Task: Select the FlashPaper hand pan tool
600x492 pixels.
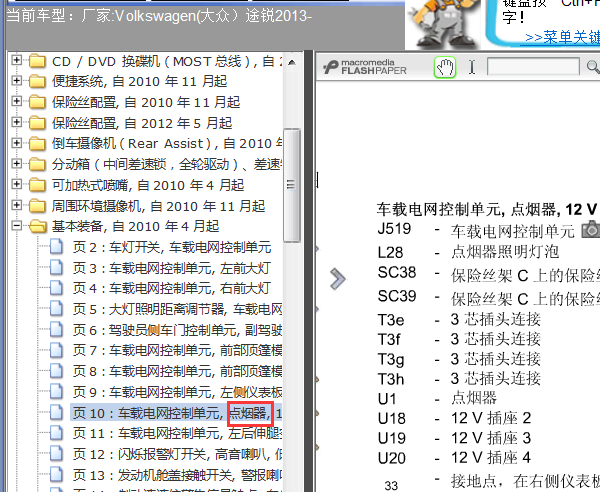Action: click(x=445, y=68)
